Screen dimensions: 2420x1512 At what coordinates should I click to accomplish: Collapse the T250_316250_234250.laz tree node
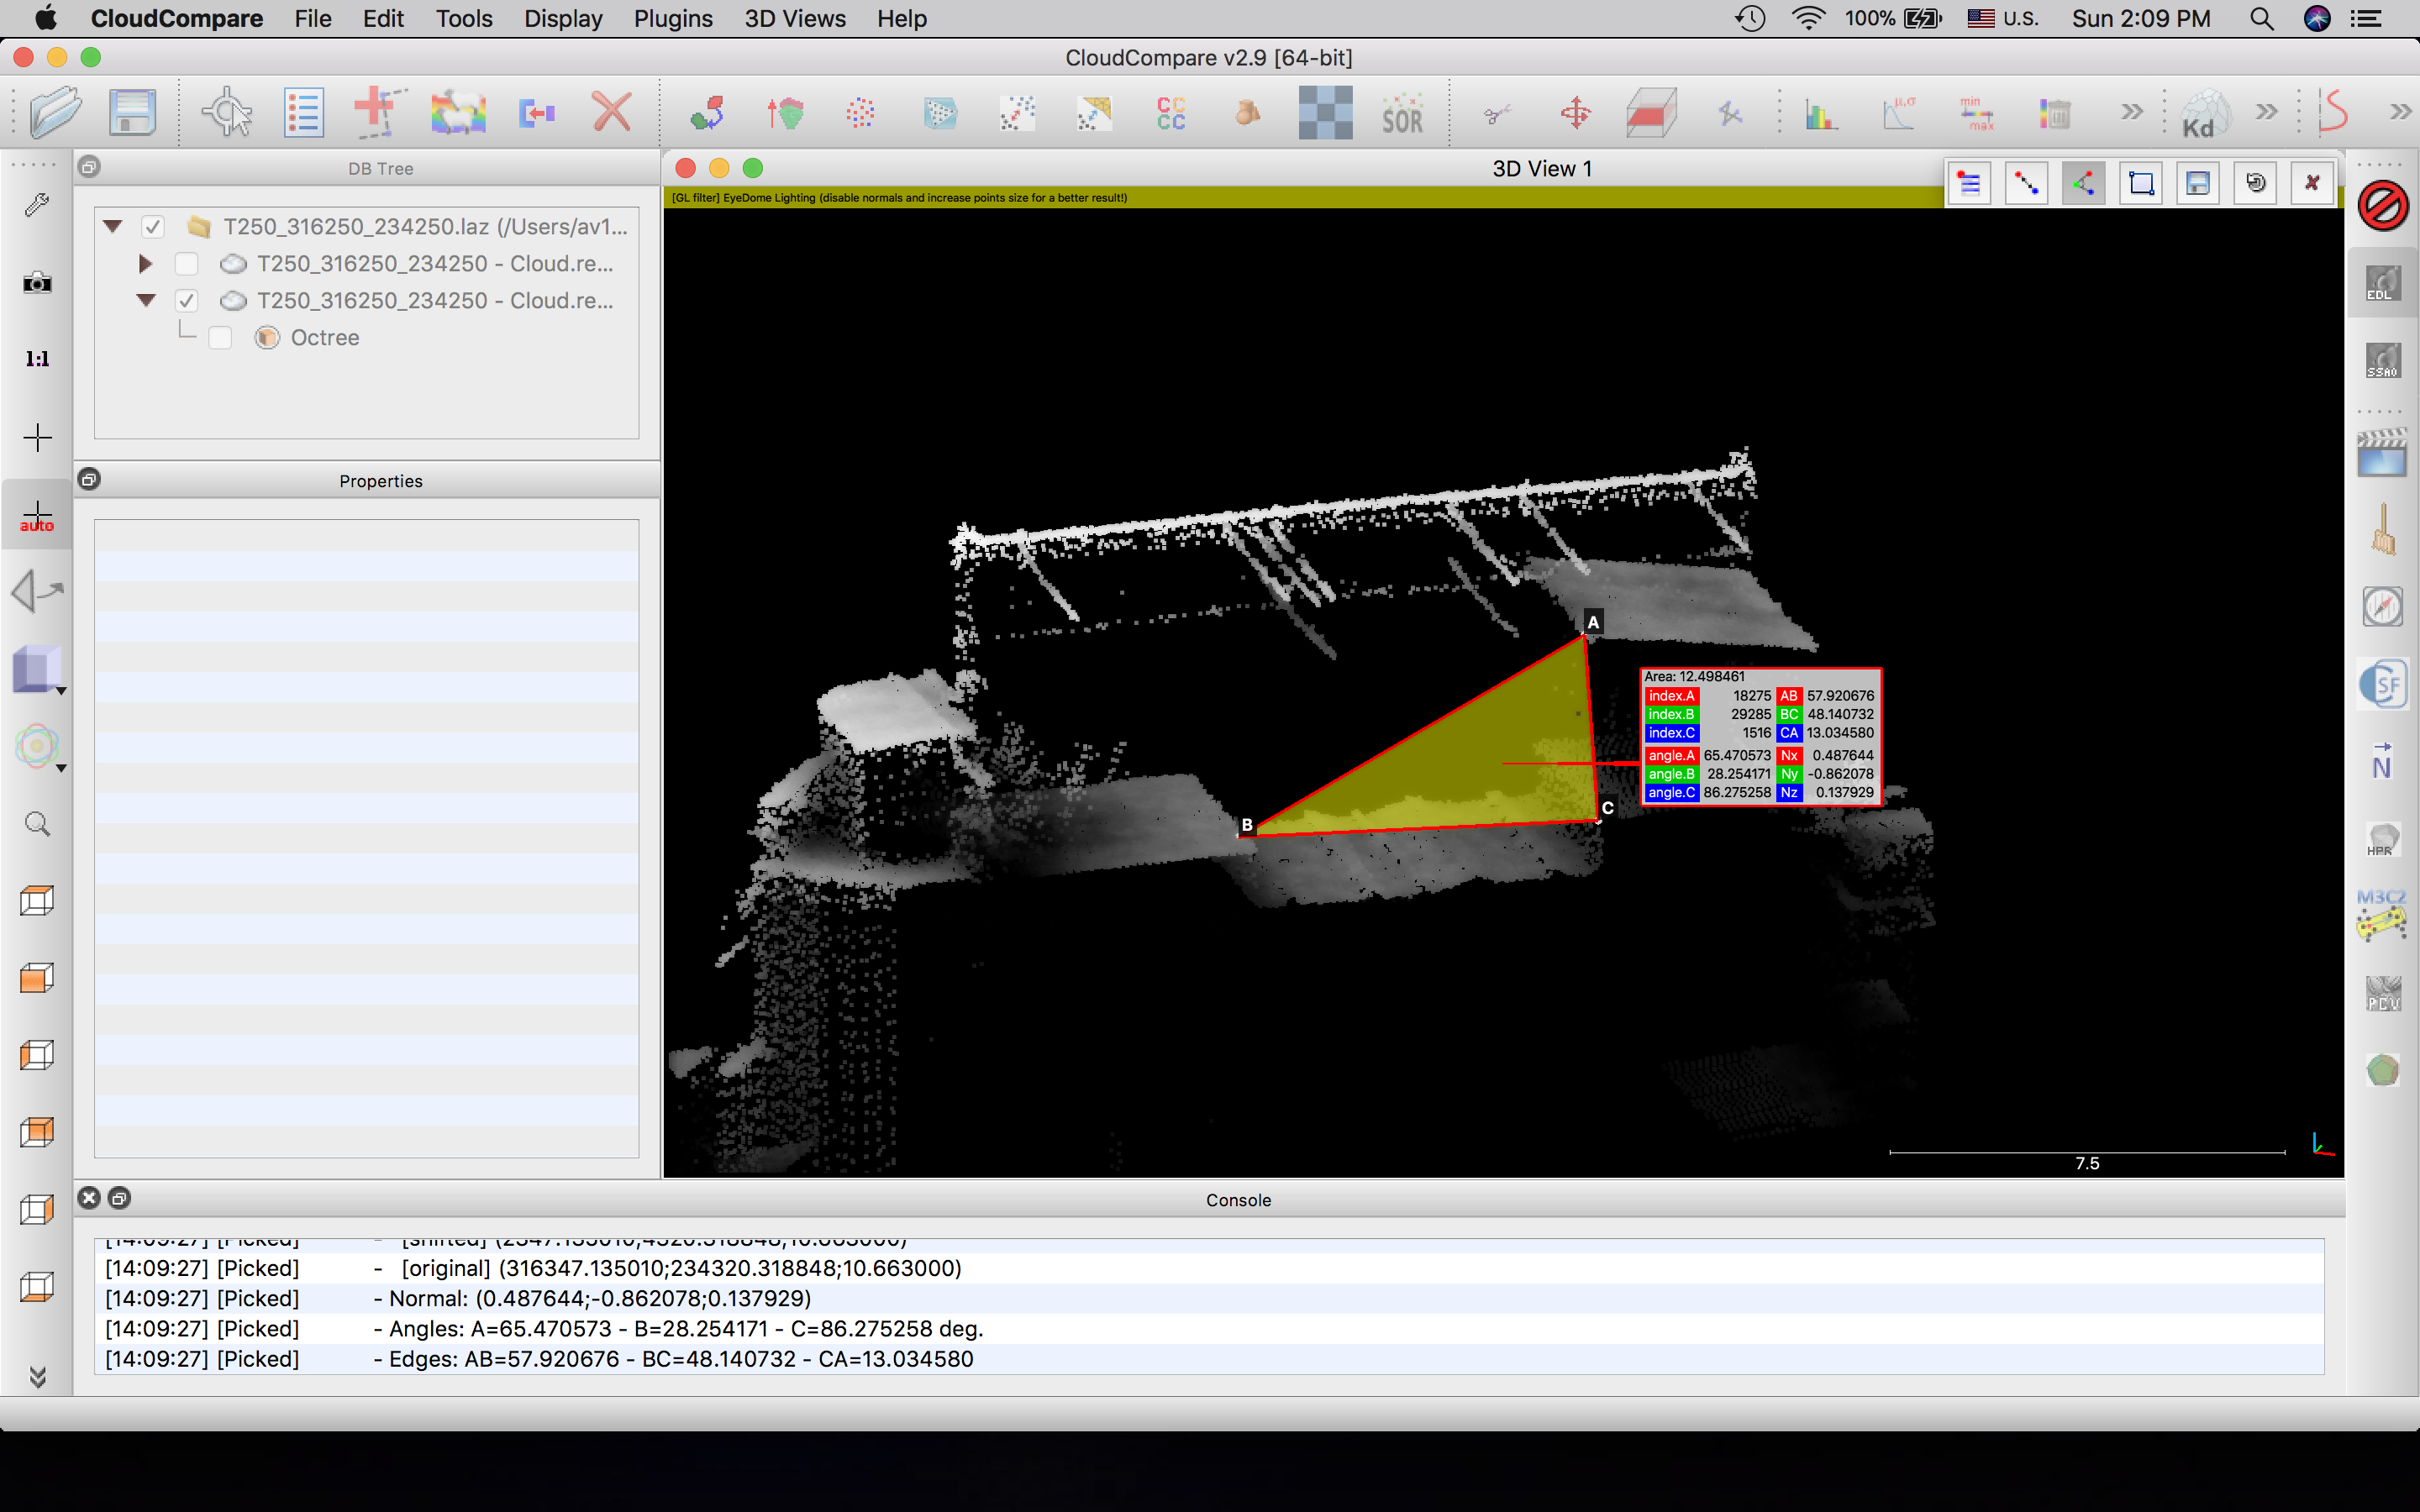[113, 227]
